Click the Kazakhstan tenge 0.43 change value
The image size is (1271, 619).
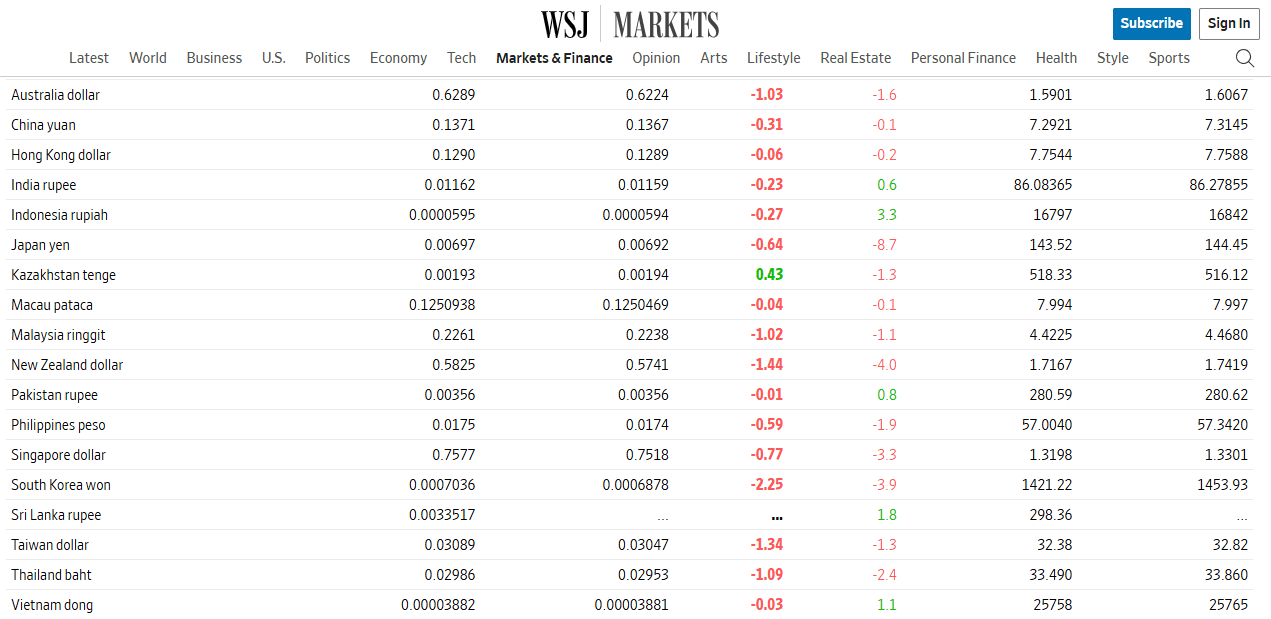coord(769,275)
